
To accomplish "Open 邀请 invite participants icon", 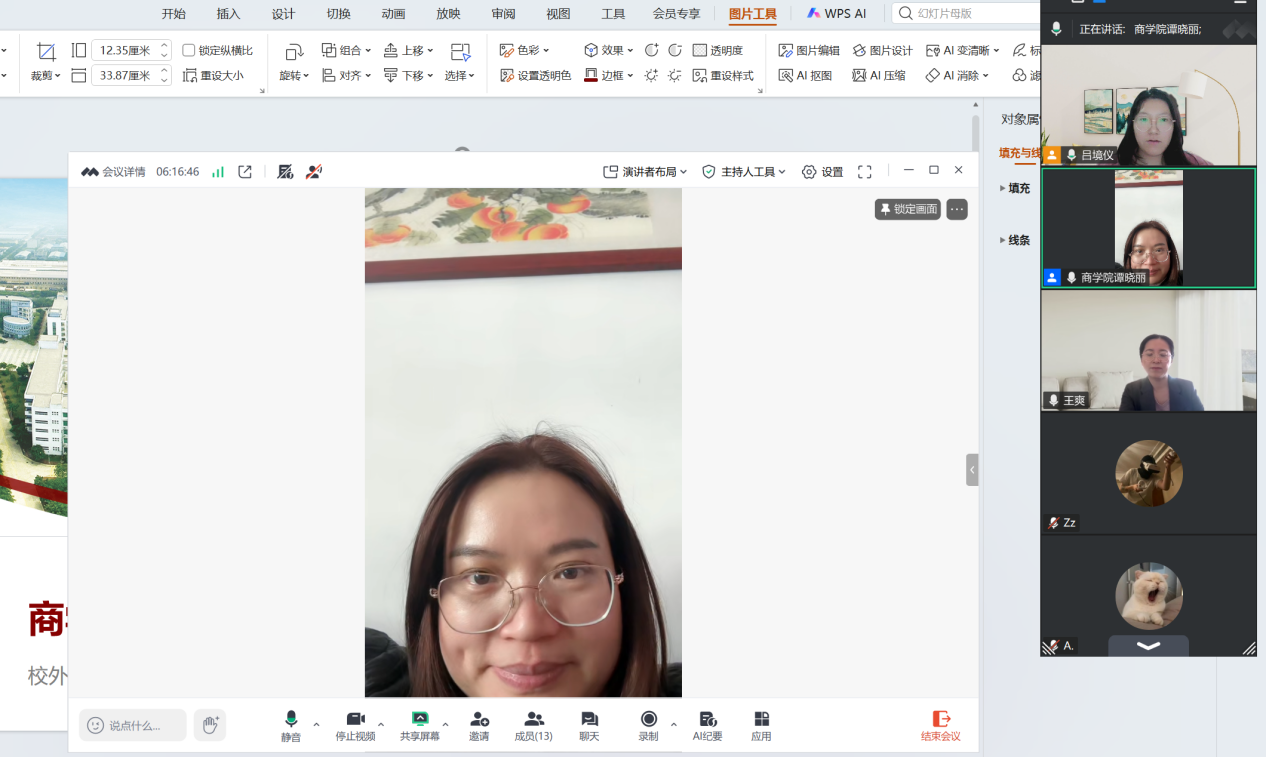I will [x=479, y=724].
